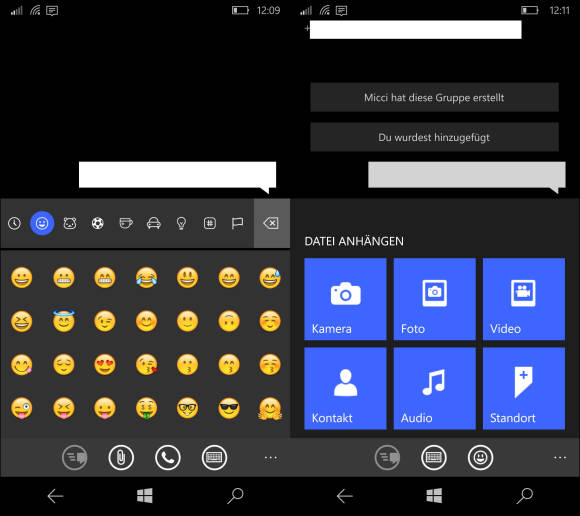The width and height of the screenshot is (580, 516).
Task: Switch to sports soccer ball emoji category
Action: [x=98, y=223]
